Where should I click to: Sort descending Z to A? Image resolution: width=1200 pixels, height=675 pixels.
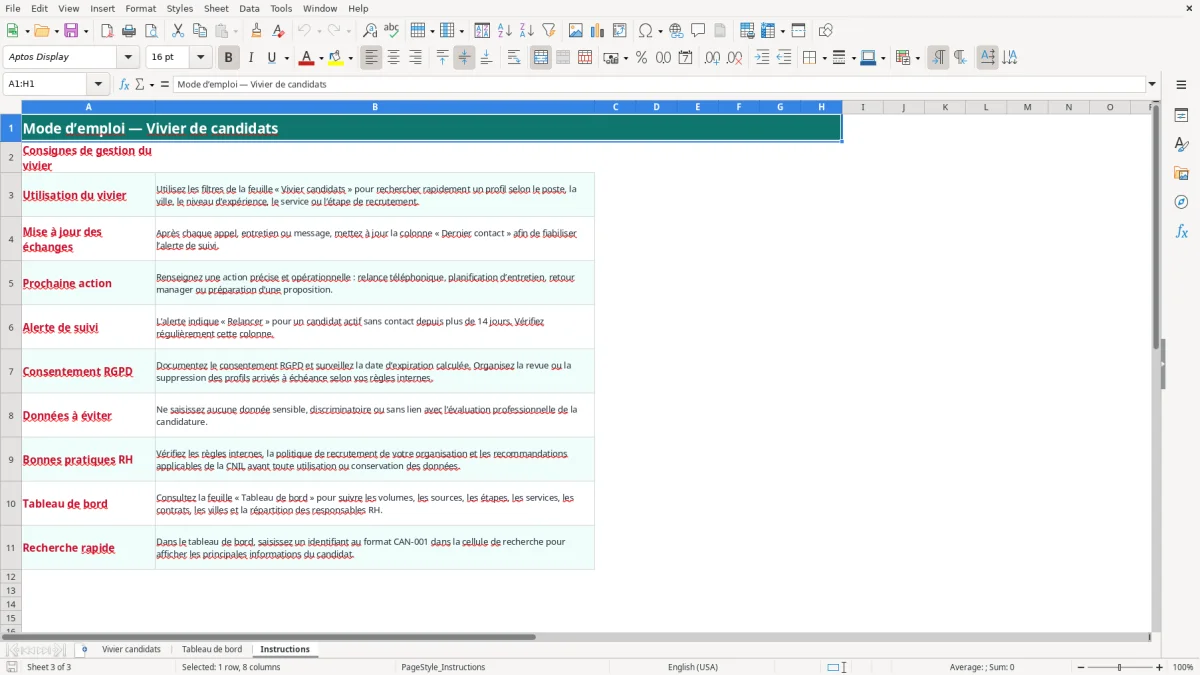coord(527,31)
